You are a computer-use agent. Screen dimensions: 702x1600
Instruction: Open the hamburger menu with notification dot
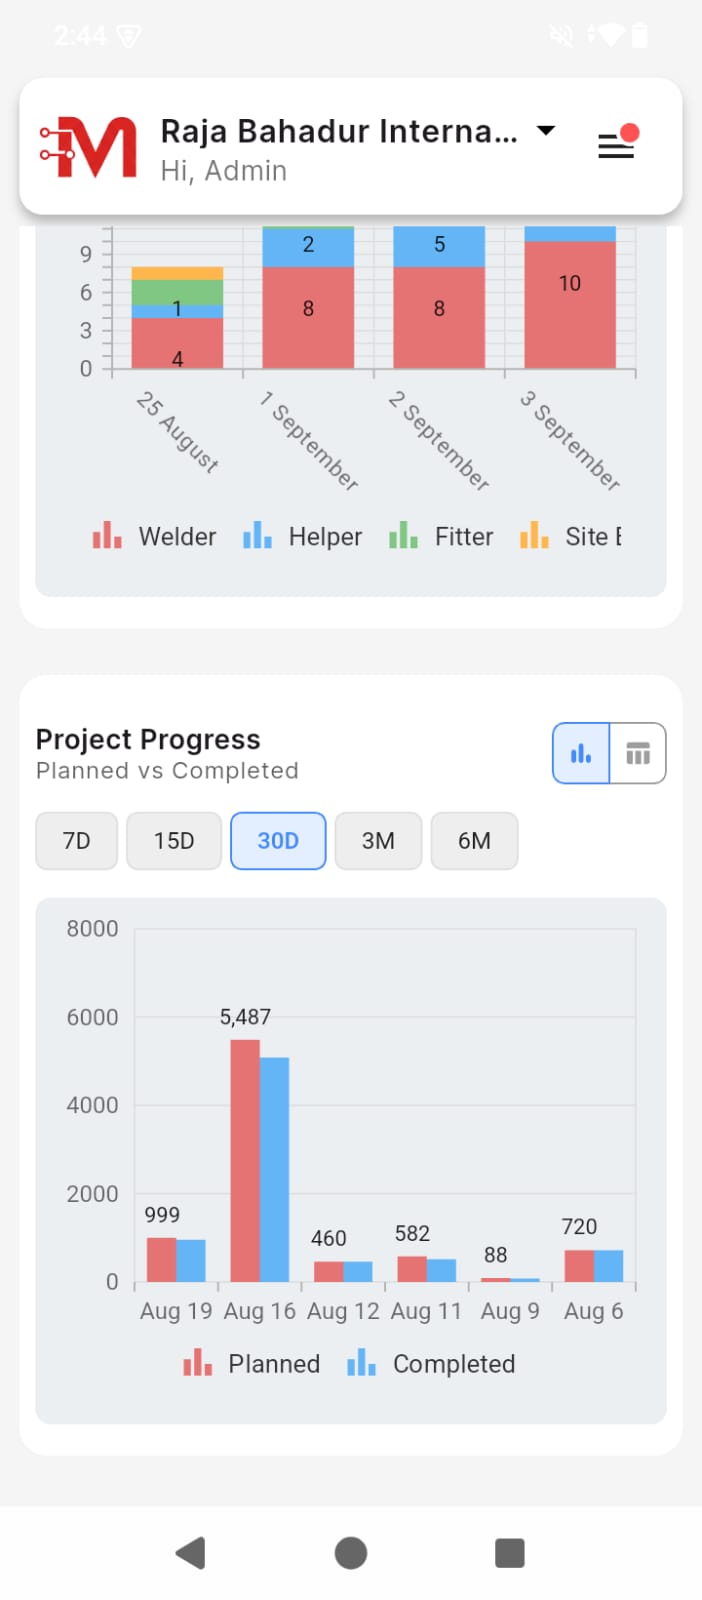[617, 145]
